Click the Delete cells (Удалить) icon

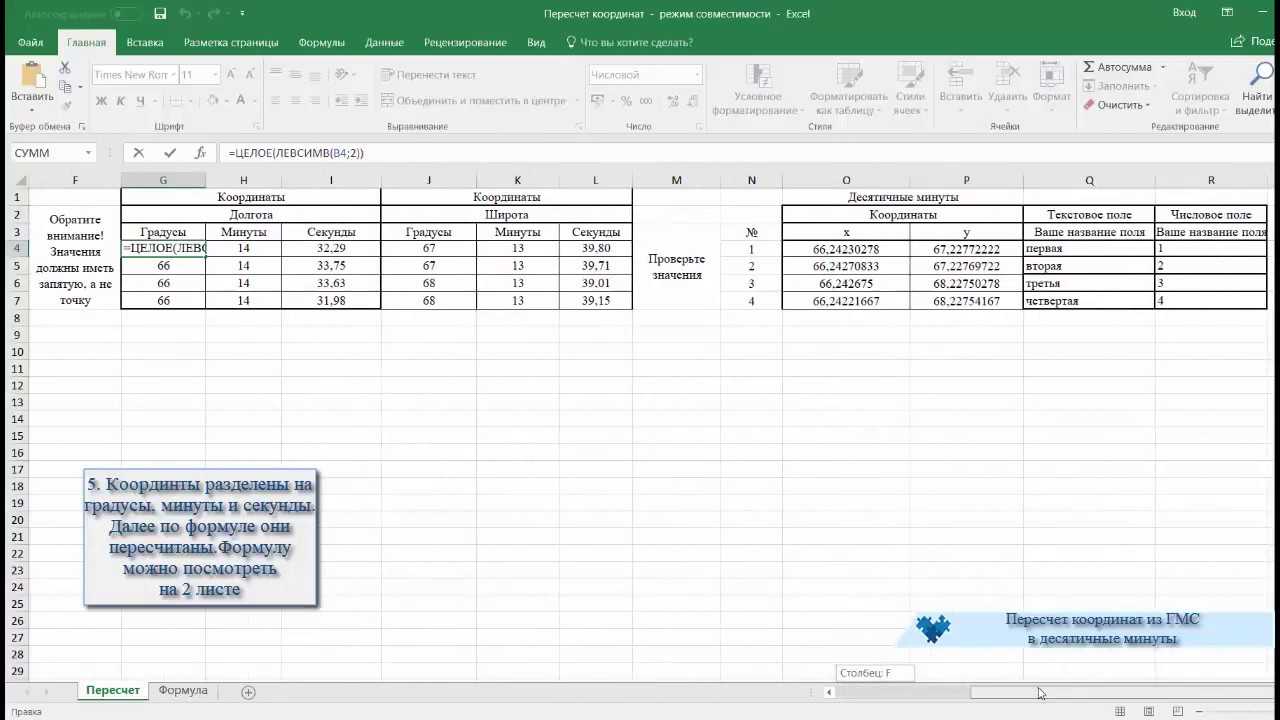pyautogui.click(x=1007, y=76)
